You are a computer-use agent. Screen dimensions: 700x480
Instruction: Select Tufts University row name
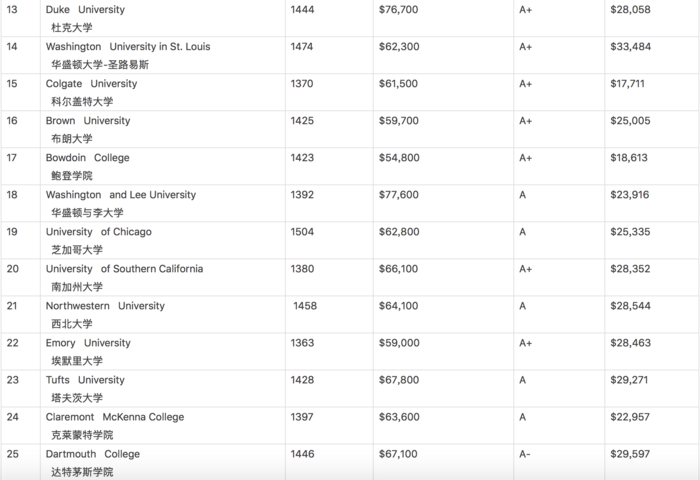click(x=85, y=380)
